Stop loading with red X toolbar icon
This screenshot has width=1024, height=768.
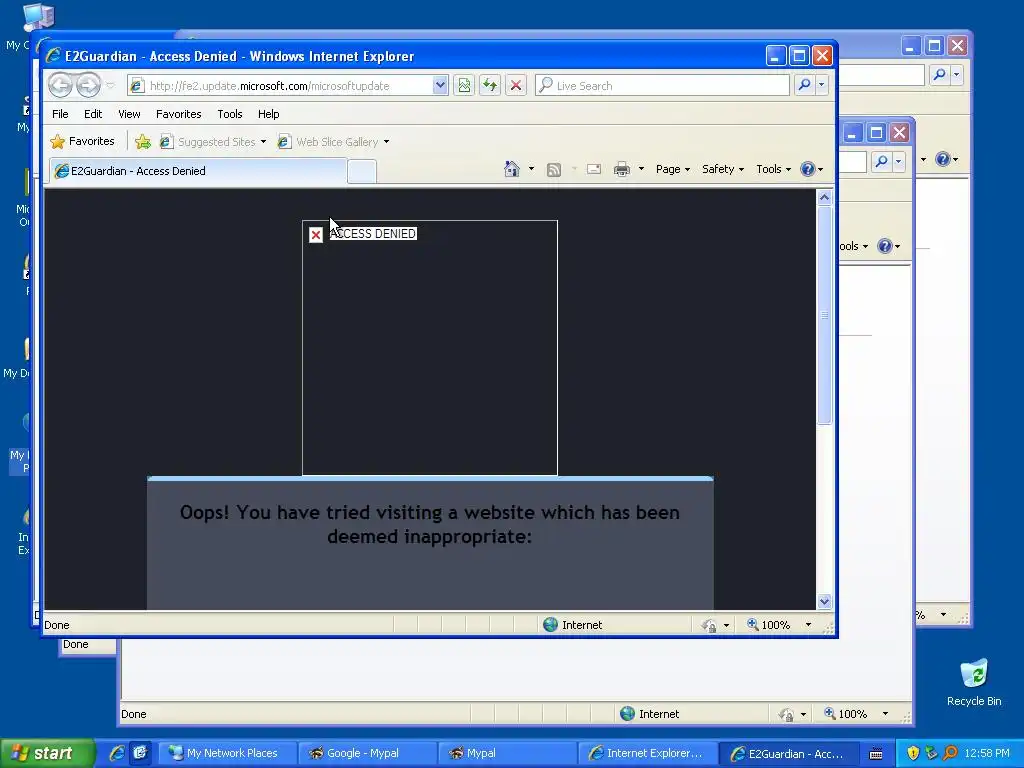tap(516, 86)
